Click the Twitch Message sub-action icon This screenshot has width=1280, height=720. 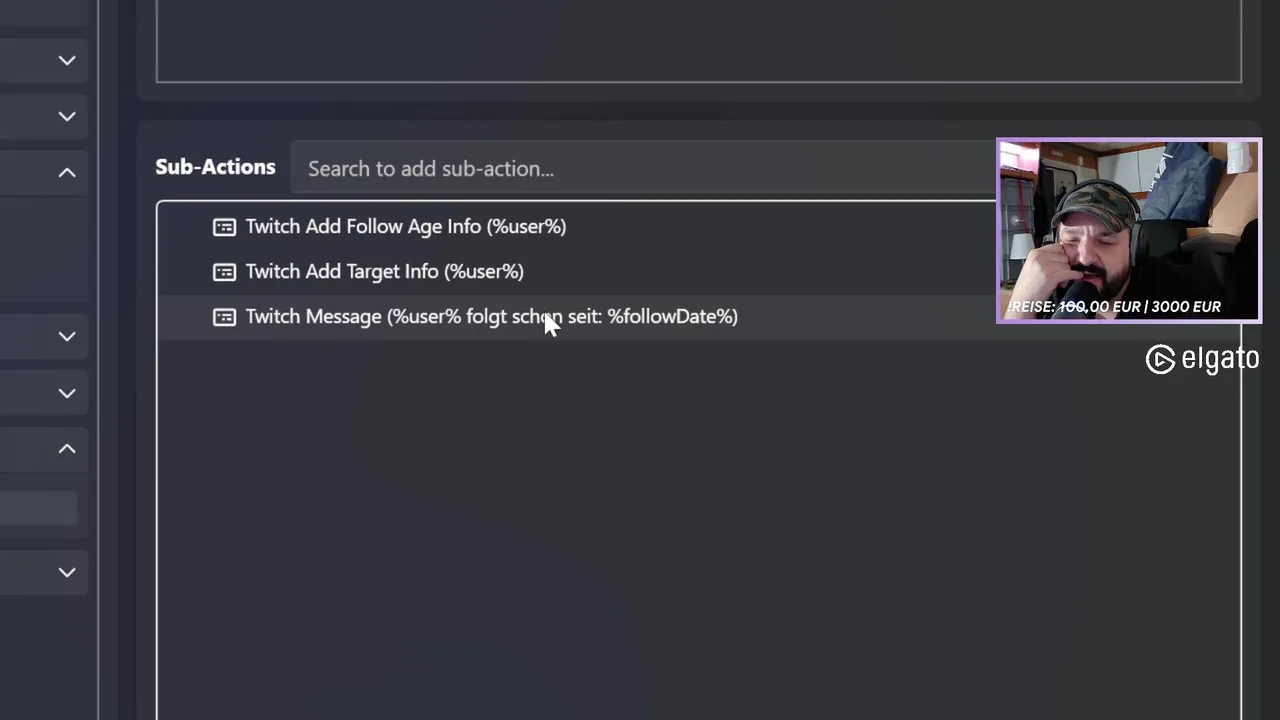(224, 317)
